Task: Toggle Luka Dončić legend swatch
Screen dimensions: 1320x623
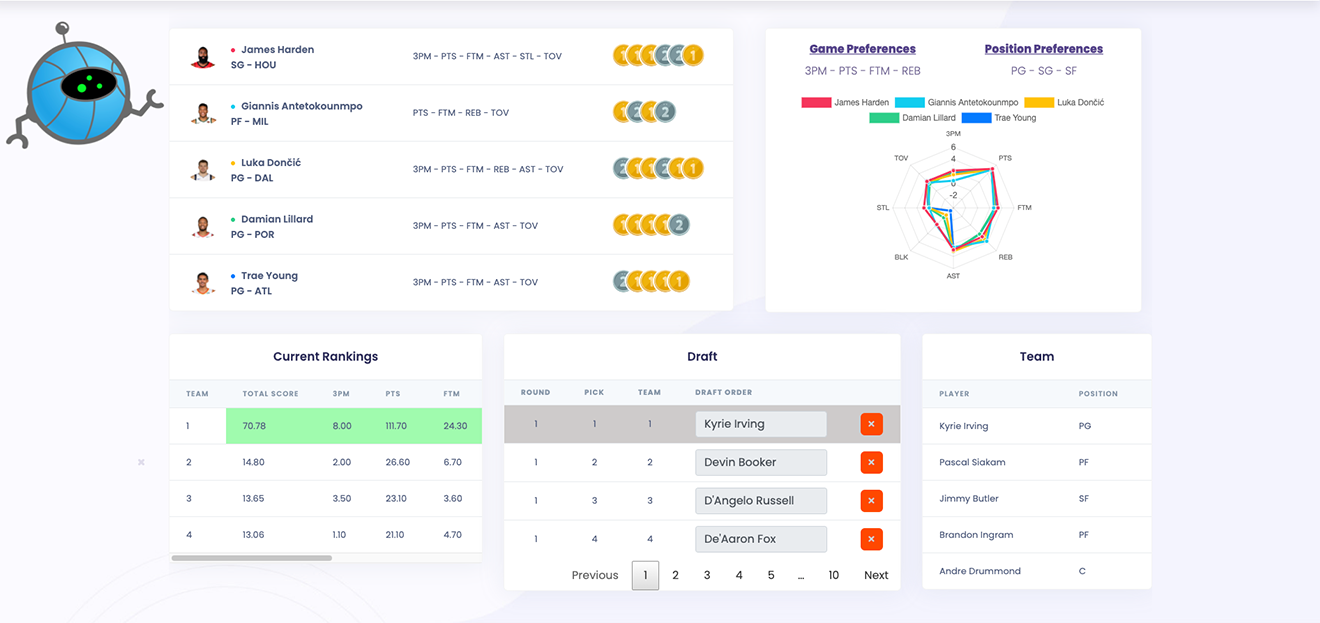Action: [x=1039, y=103]
